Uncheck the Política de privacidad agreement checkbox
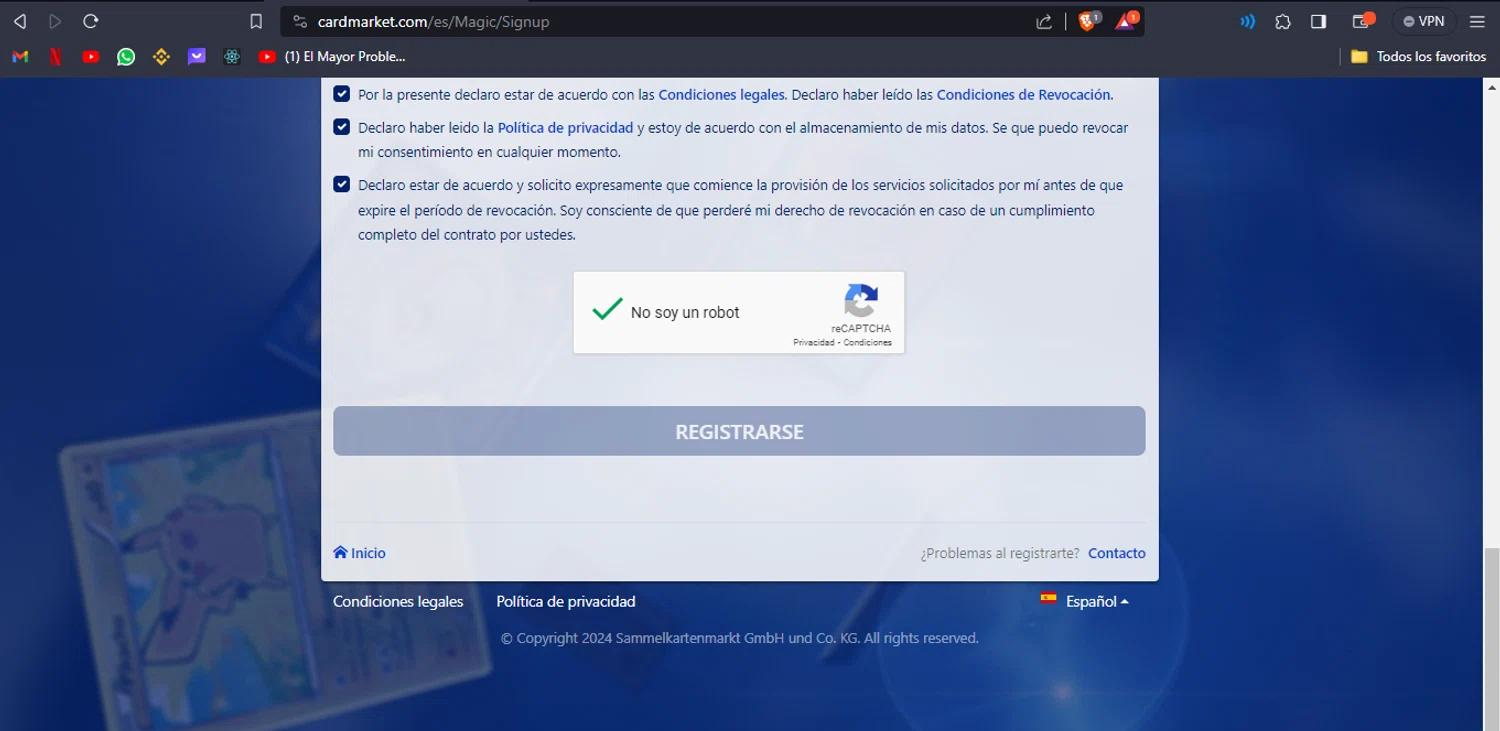Screen dimensions: 1500x731 point(341,127)
